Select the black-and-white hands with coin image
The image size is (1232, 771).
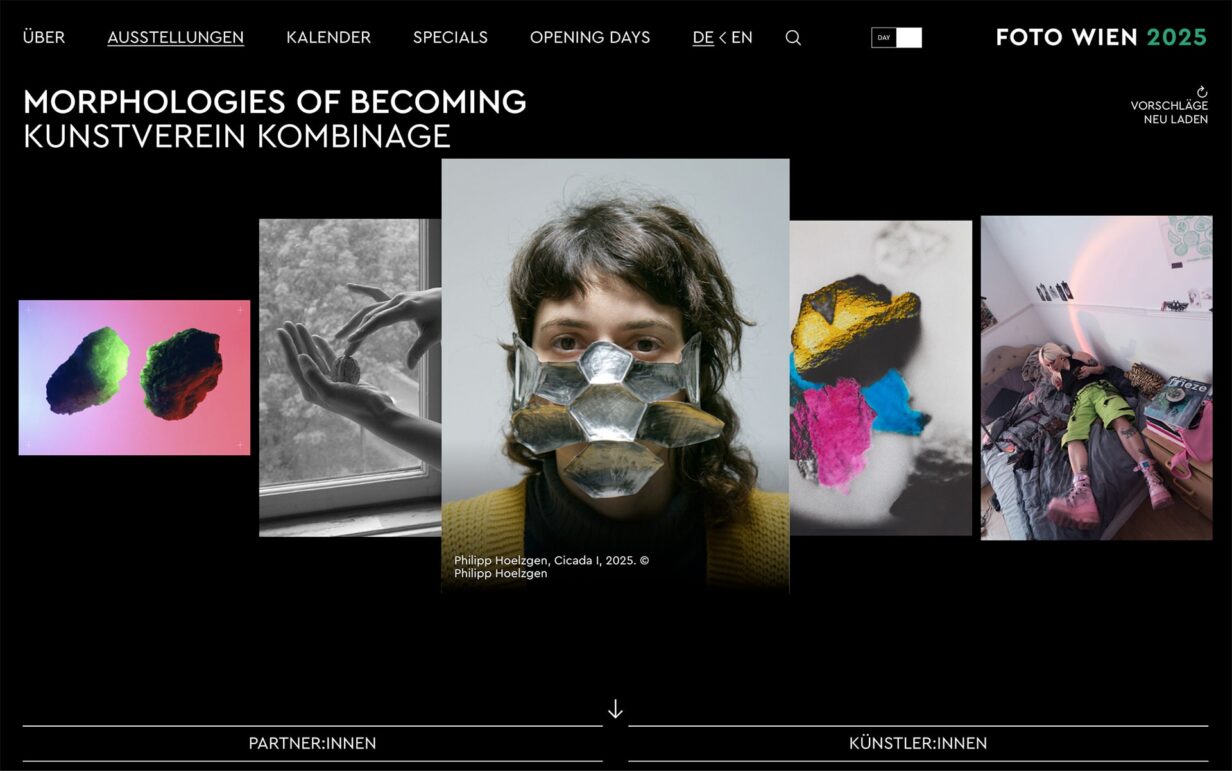click(349, 377)
